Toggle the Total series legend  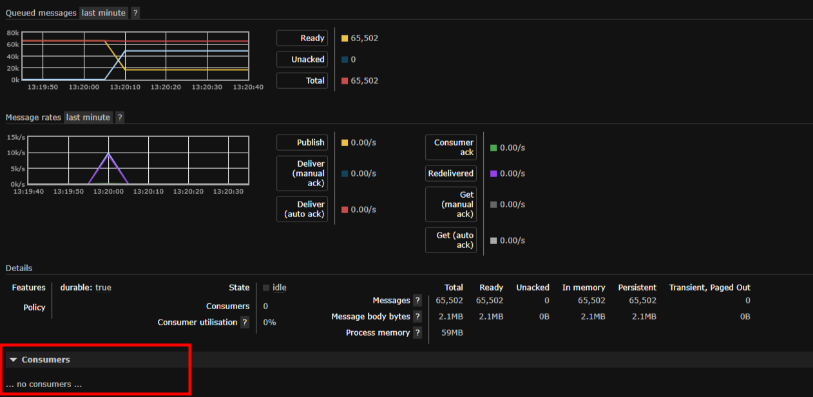tap(302, 80)
